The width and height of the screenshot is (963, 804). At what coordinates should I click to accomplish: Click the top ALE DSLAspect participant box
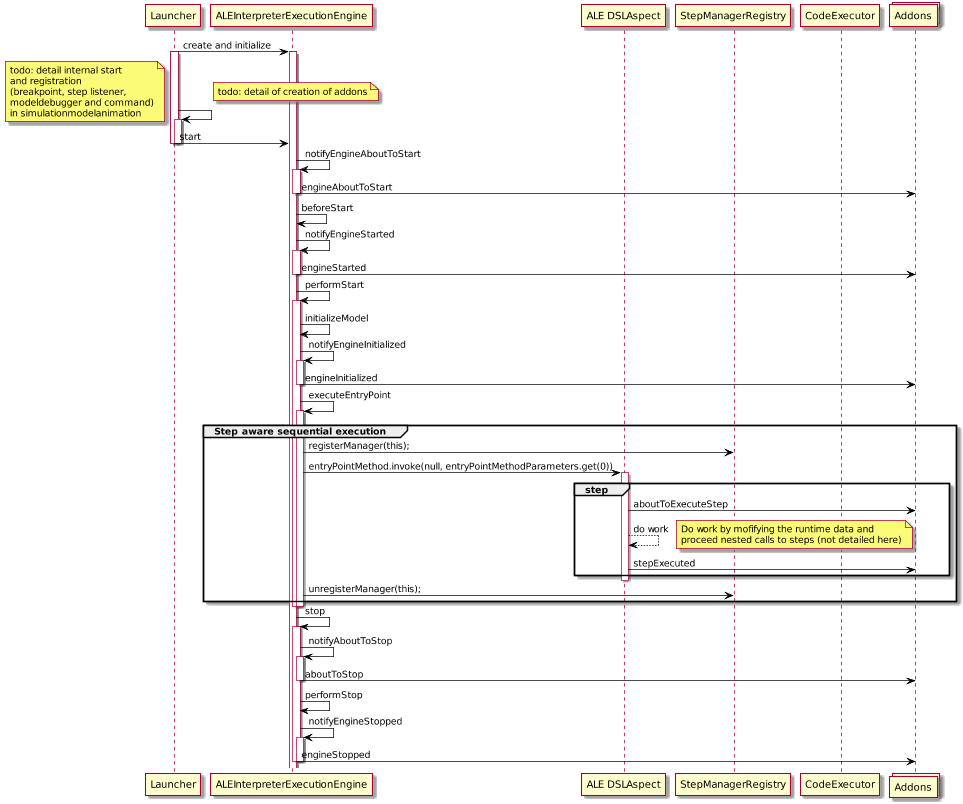coord(624,16)
